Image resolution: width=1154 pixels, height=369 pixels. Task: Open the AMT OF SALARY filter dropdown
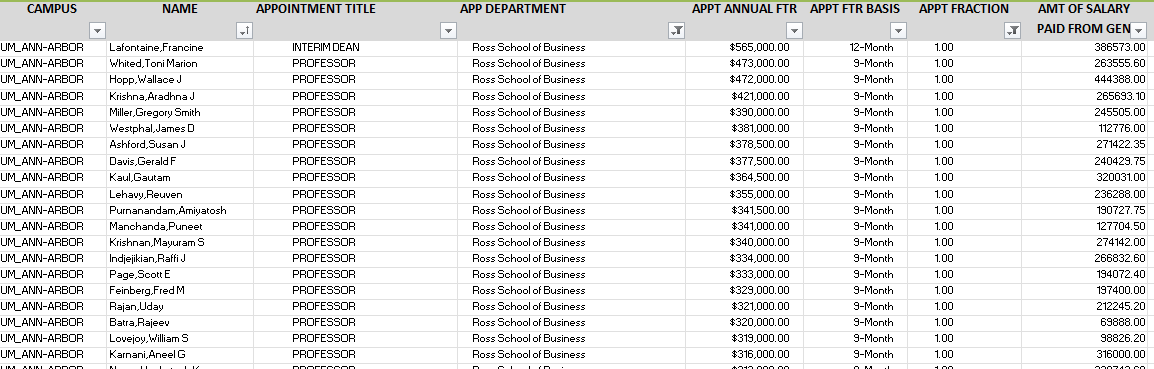(1139, 30)
